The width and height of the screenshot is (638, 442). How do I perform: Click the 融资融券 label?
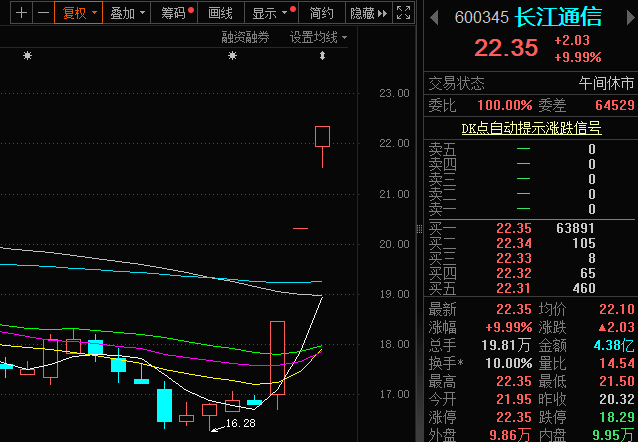pos(245,37)
